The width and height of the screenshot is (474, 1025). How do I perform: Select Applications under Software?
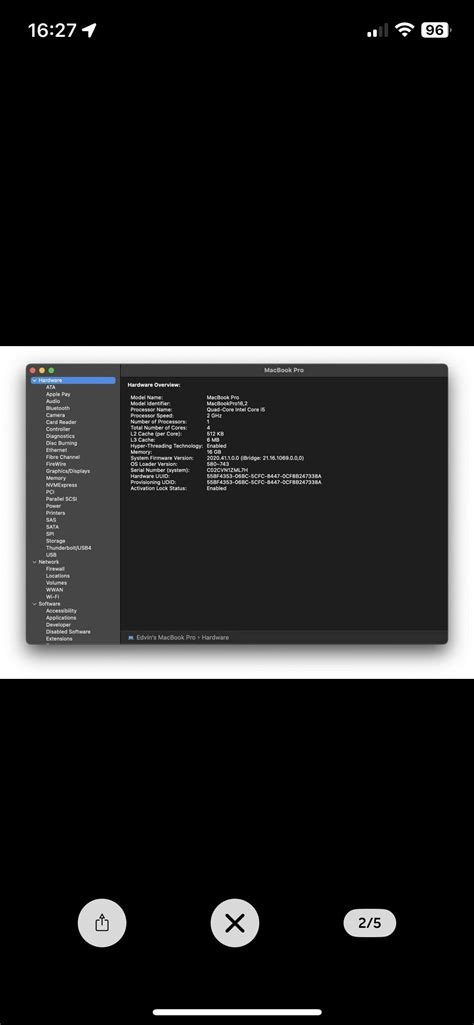61,618
